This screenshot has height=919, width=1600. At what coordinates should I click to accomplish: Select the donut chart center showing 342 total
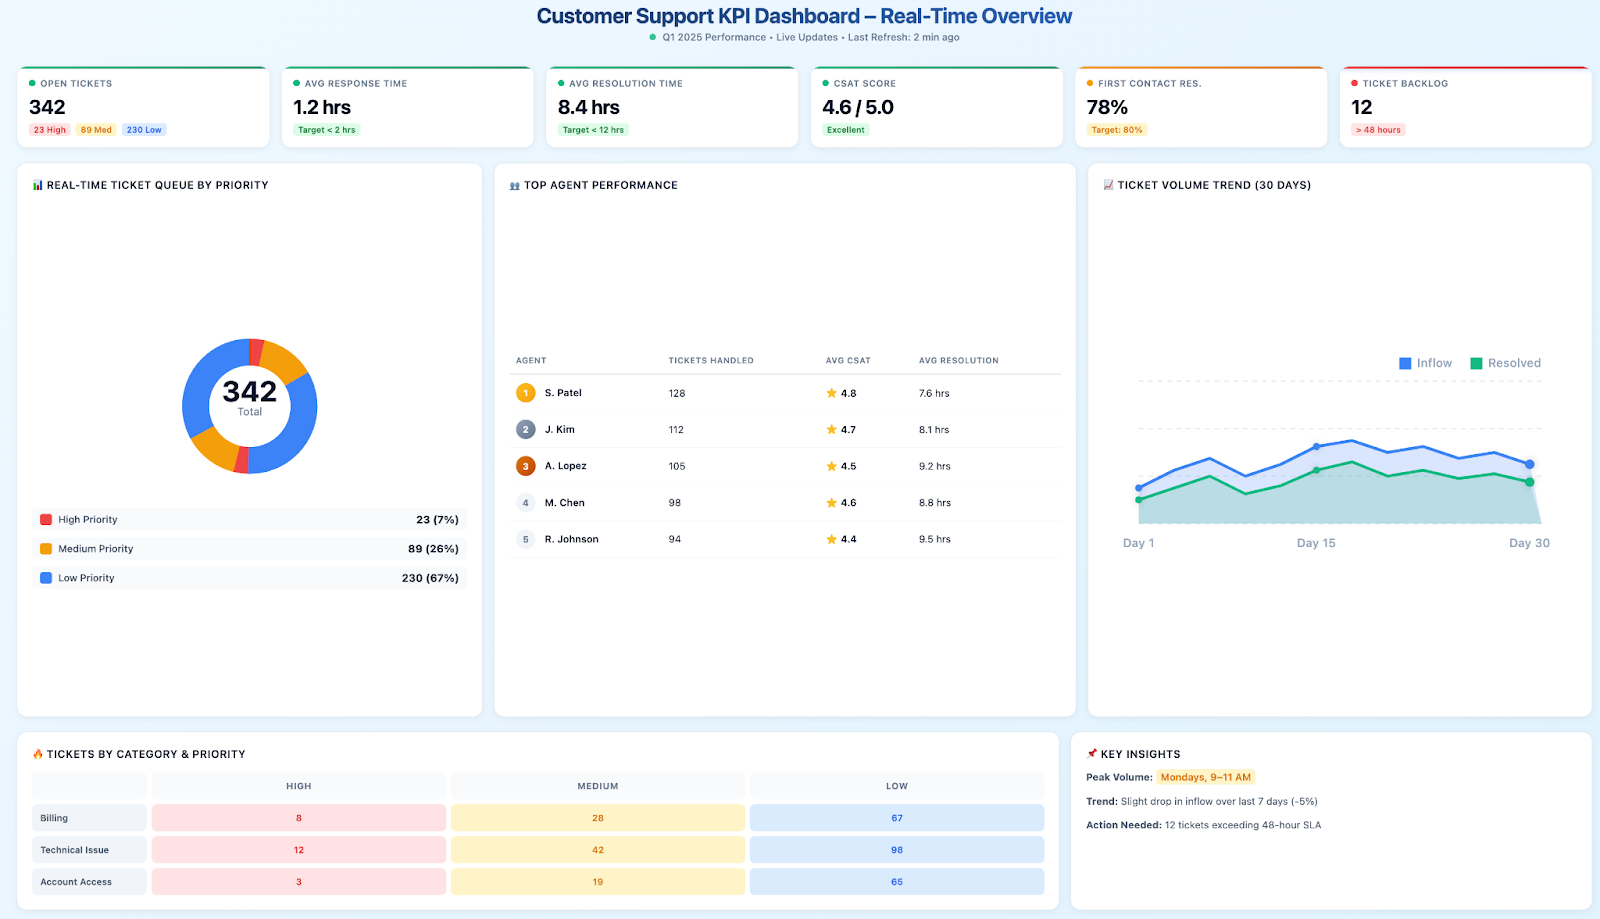coord(249,405)
